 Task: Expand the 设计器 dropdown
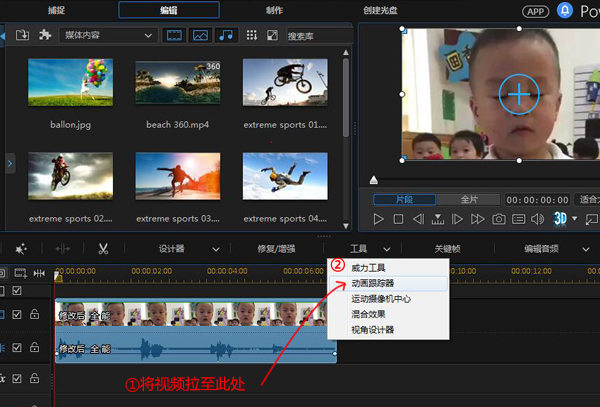[216, 249]
